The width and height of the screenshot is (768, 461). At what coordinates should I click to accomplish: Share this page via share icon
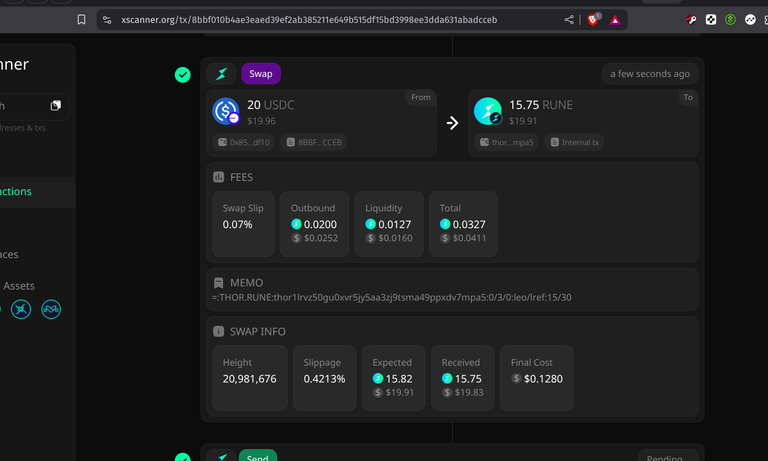pyautogui.click(x=569, y=20)
